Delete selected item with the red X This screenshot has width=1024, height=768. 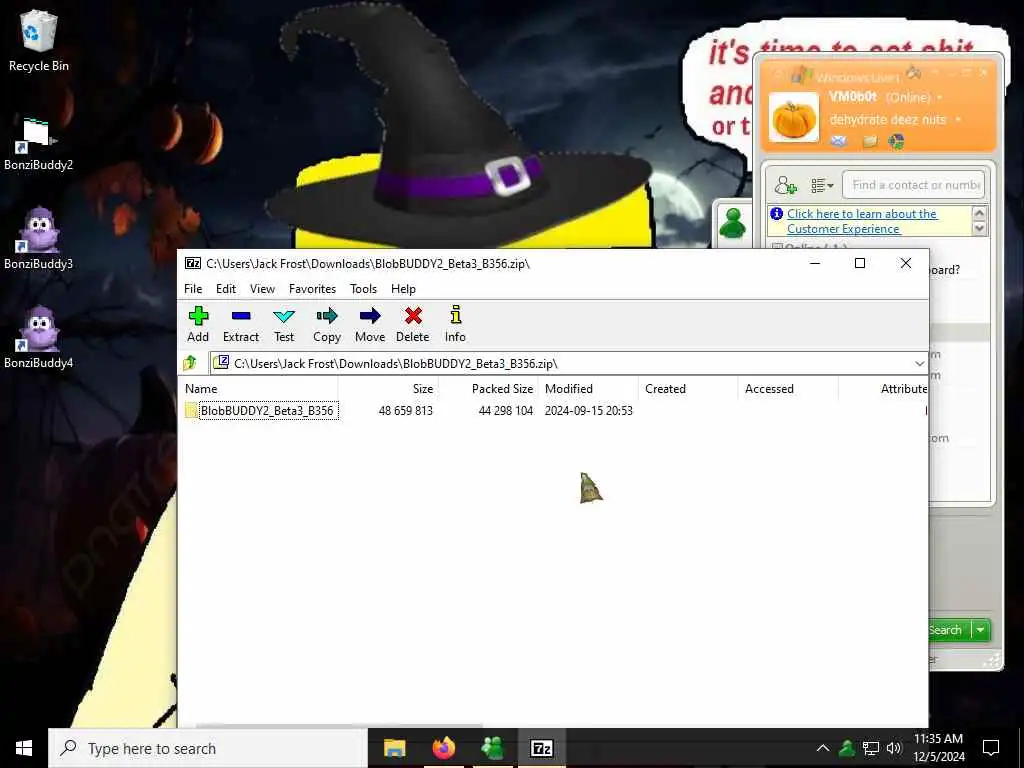(413, 324)
